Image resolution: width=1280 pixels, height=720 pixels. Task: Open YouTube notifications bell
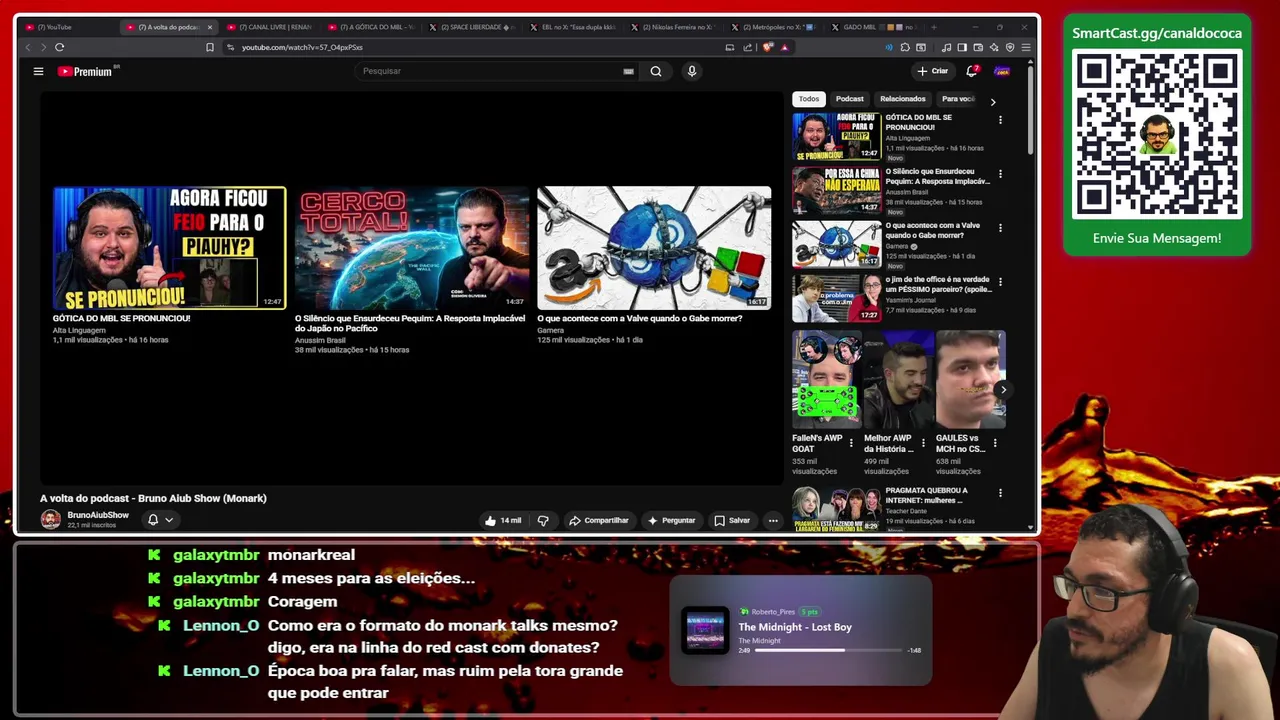972,71
